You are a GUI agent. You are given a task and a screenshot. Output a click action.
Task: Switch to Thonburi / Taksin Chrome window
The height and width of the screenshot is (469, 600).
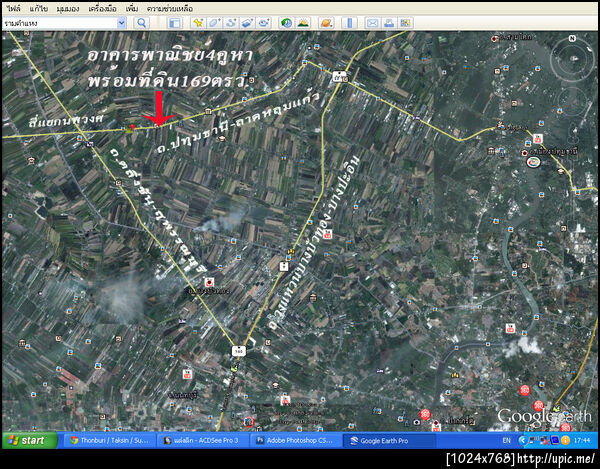[x=109, y=440]
